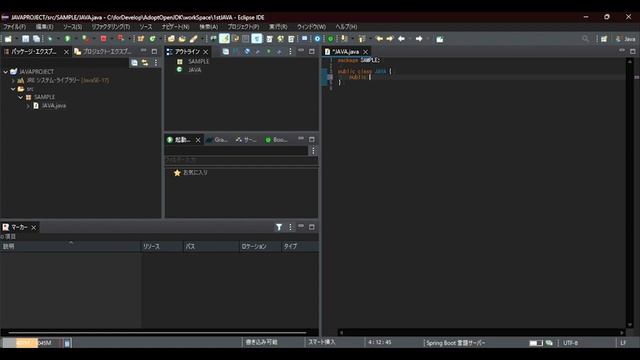The image size is (640, 360).
Task: Select the Java perspective button
Action: click(626, 39)
